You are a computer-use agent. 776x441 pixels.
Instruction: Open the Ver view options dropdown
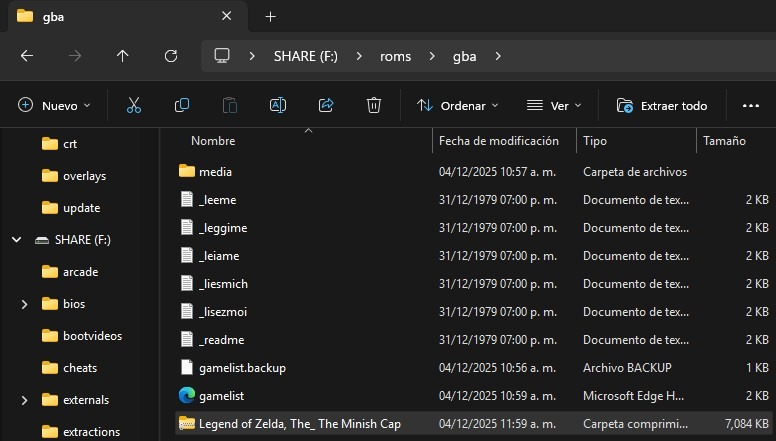pos(554,105)
